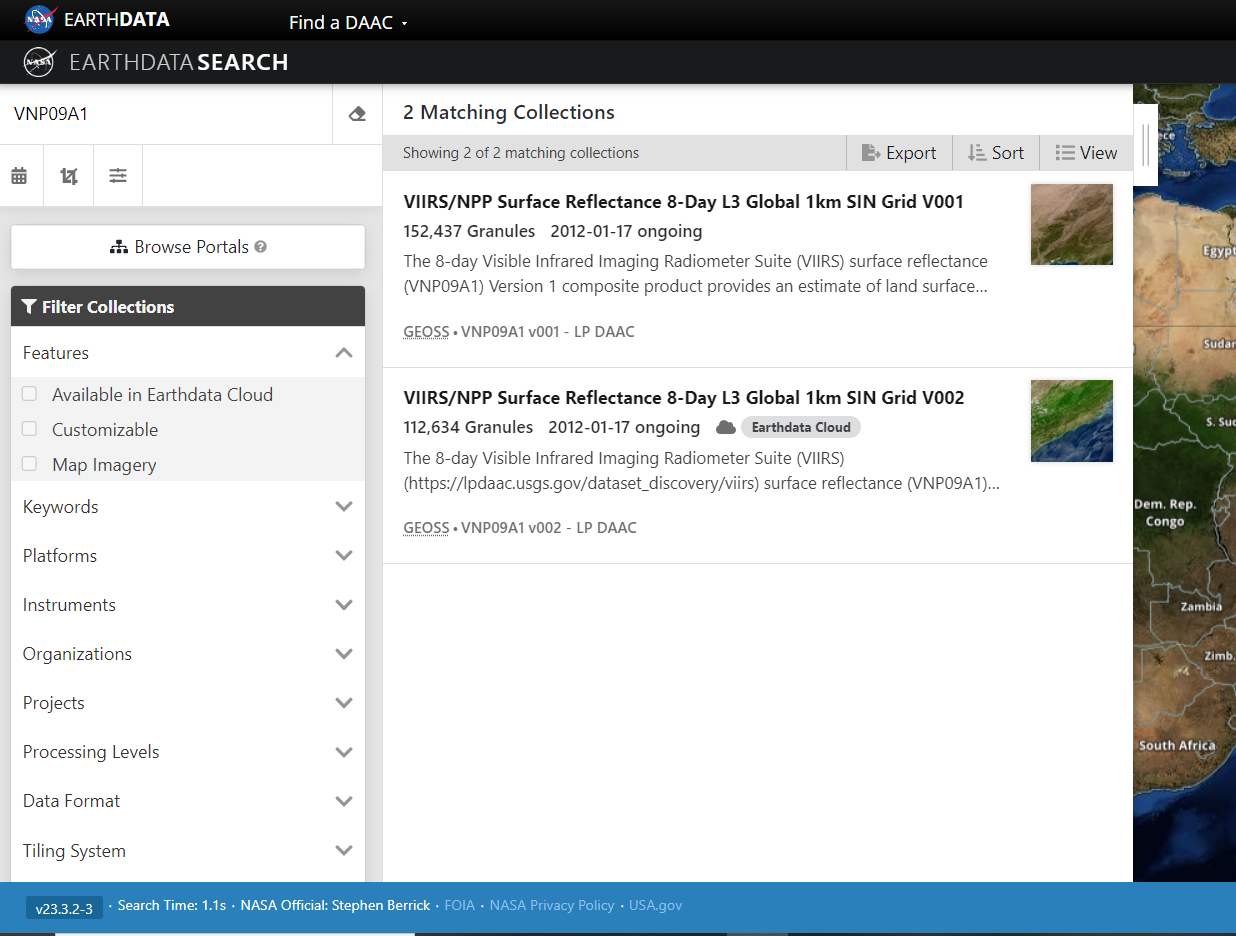The width and height of the screenshot is (1236, 936).
Task: Click the Earthdata Cloud icon on V002 result
Action: click(x=726, y=427)
